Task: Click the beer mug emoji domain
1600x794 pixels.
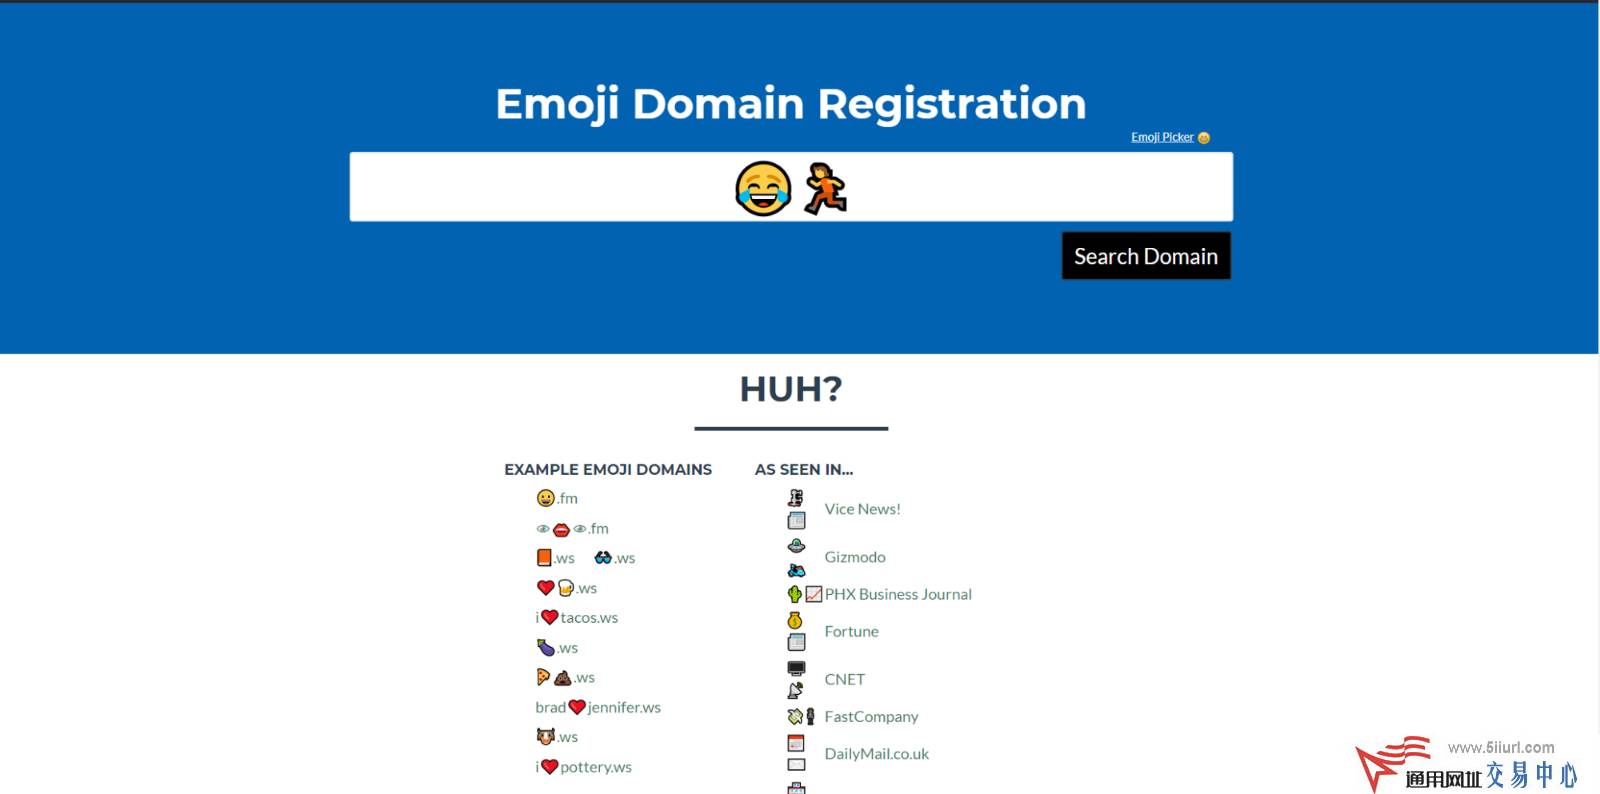Action: tap(566, 588)
